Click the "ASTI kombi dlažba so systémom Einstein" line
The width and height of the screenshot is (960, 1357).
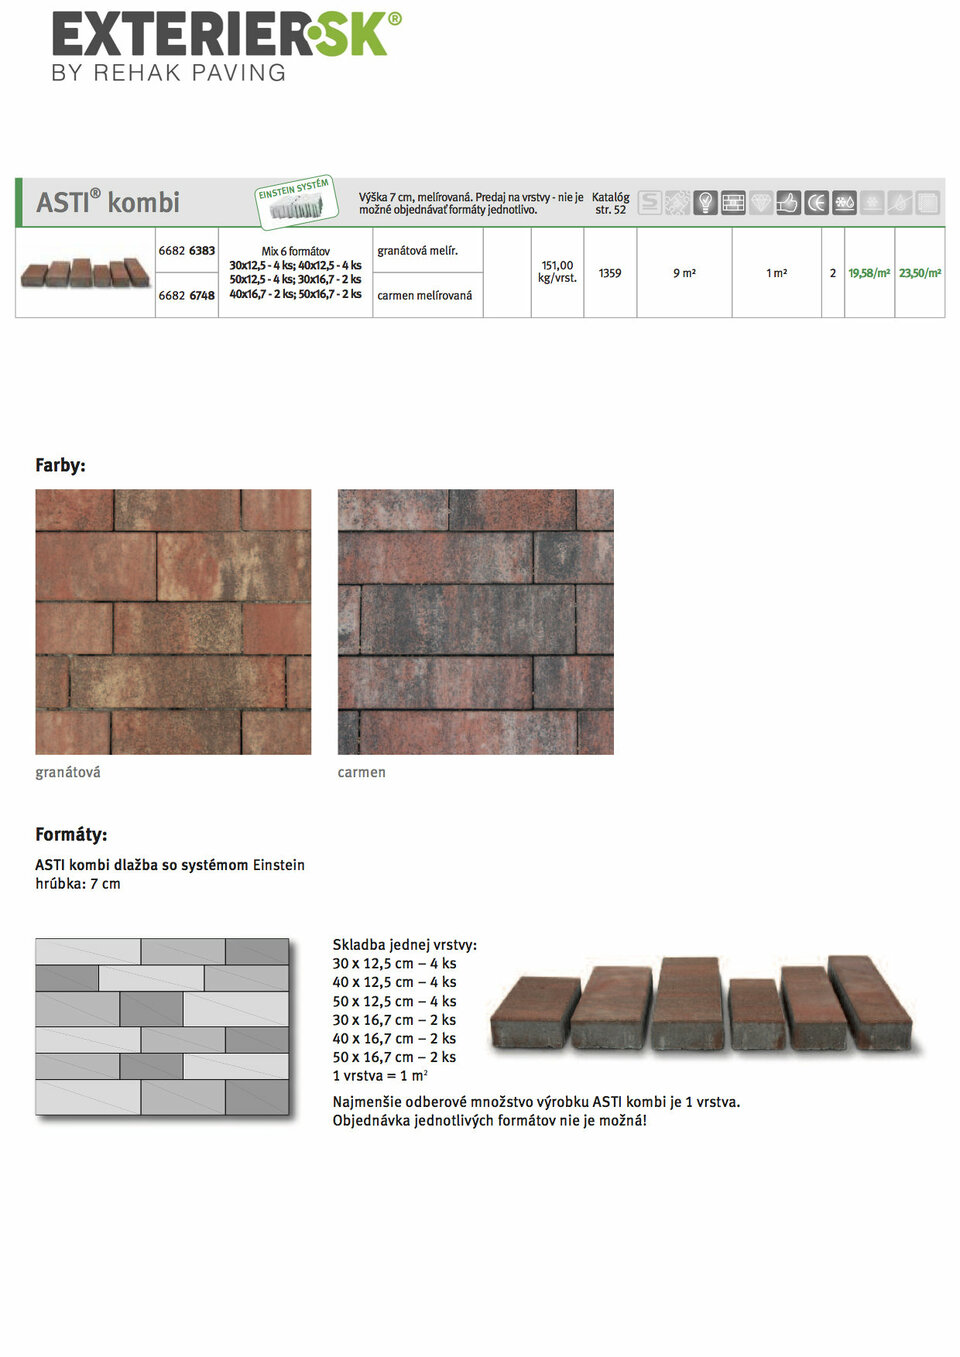click(x=170, y=865)
